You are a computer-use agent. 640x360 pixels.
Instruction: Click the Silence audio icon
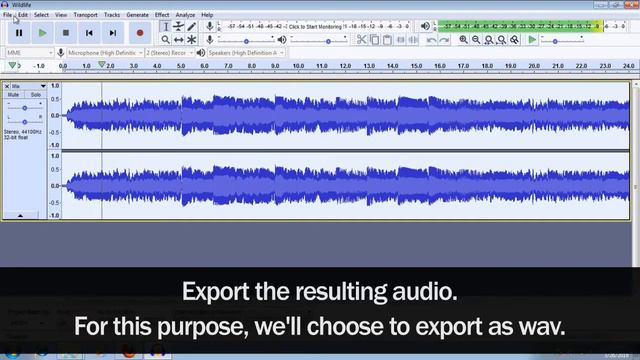click(413, 40)
